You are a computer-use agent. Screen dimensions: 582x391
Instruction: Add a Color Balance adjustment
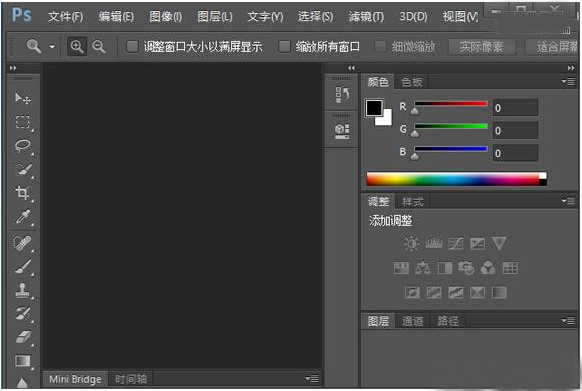[x=423, y=268]
